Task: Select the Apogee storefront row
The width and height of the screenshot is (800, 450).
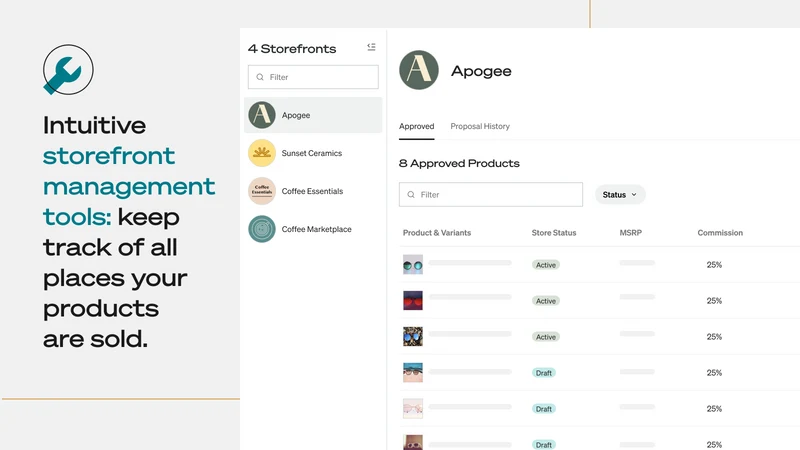Action: (313, 115)
